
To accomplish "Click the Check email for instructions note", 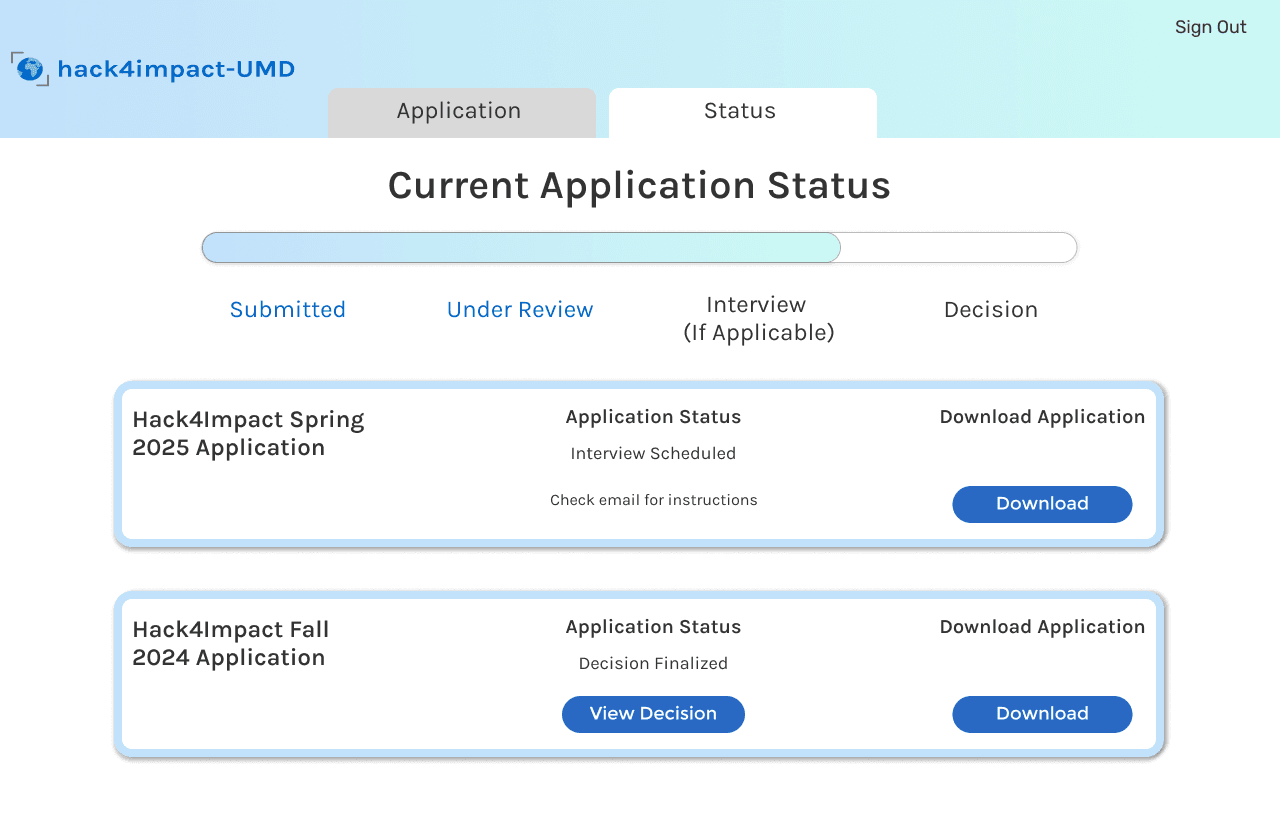I will [x=653, y=500].
